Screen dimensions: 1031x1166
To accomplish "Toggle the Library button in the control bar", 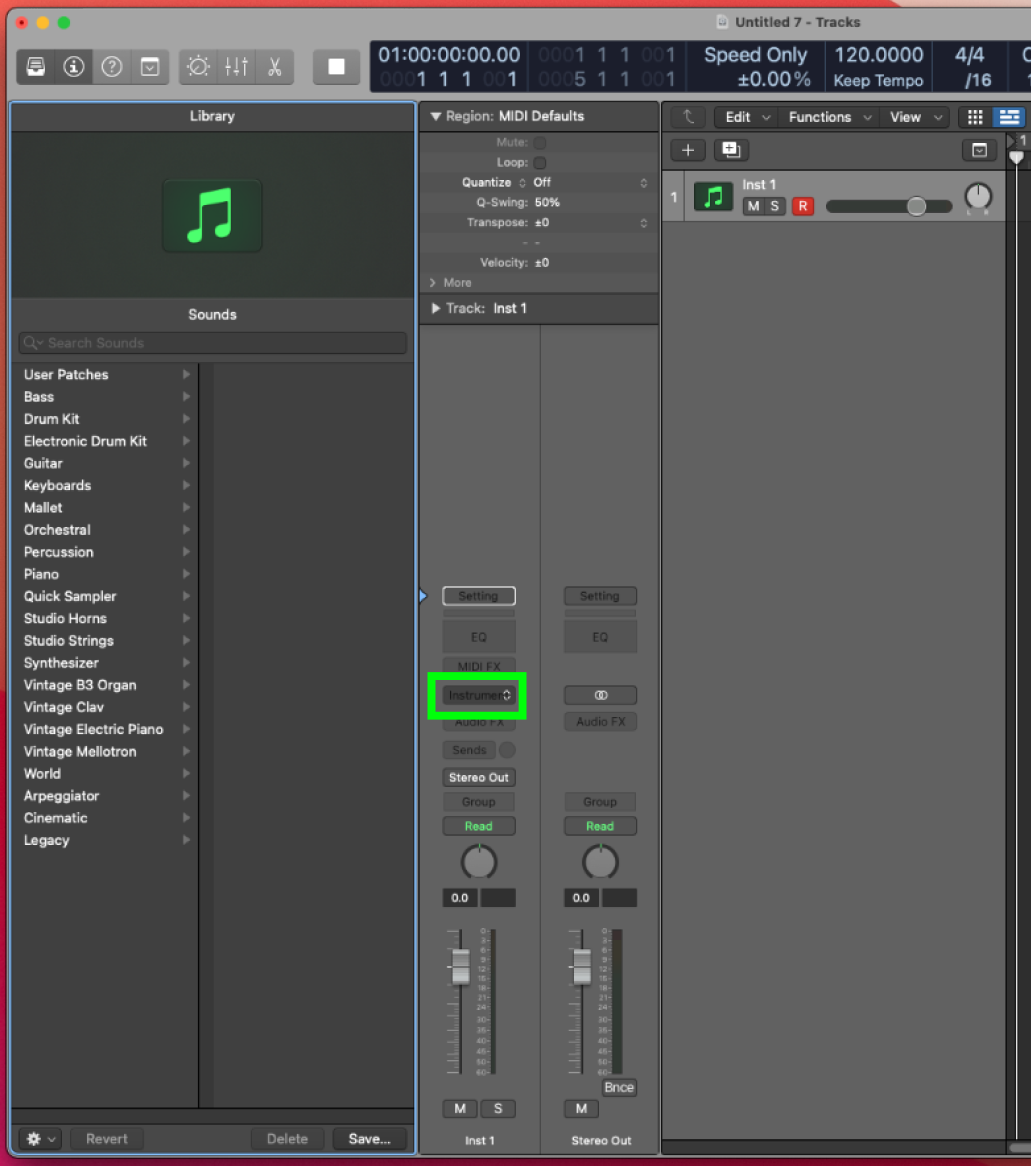I will 36,67.
